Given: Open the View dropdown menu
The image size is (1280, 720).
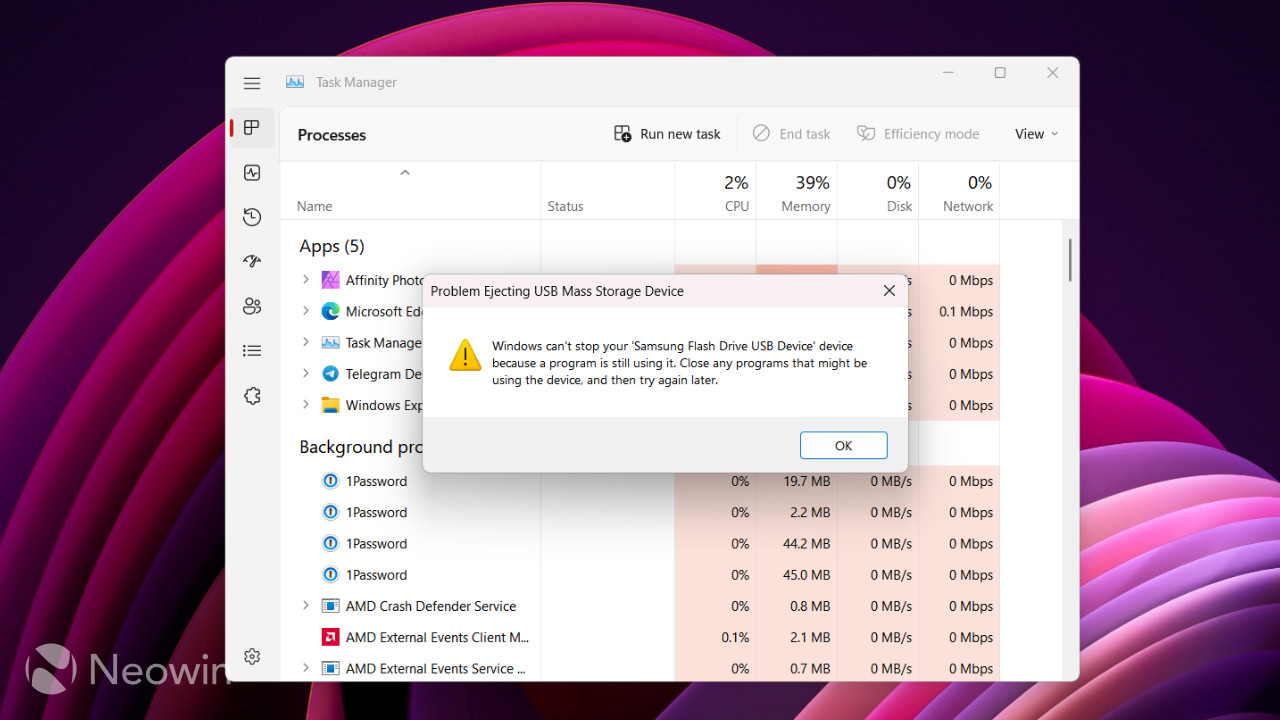Looking at the screenshot, I should [1036, 134].
